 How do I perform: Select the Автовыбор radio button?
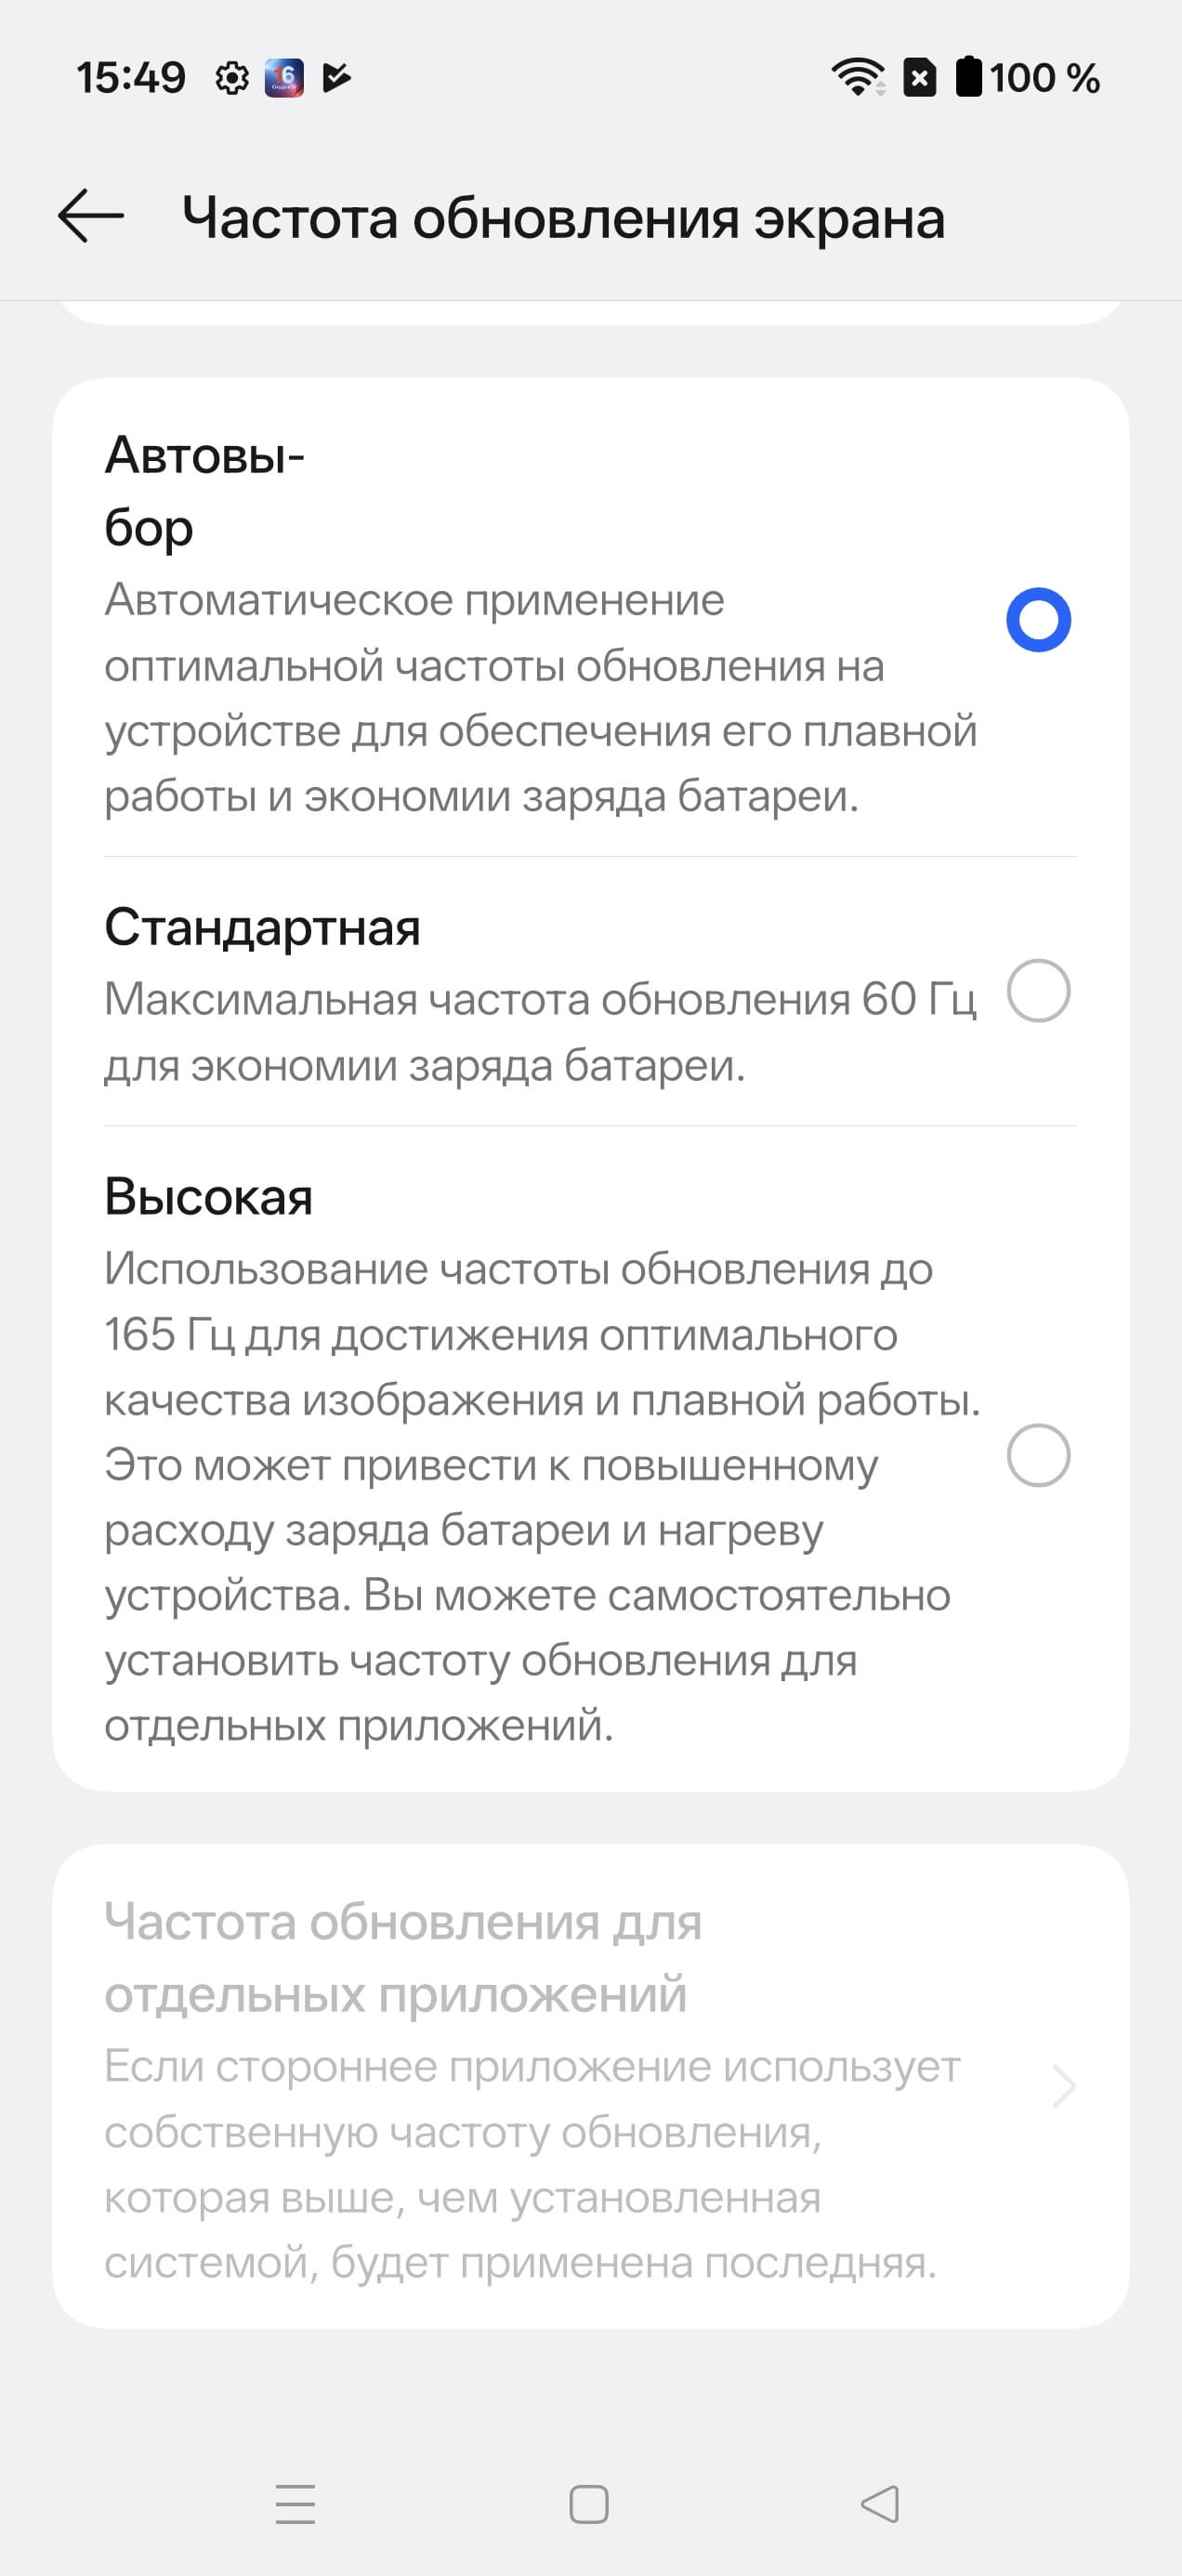1038,620
